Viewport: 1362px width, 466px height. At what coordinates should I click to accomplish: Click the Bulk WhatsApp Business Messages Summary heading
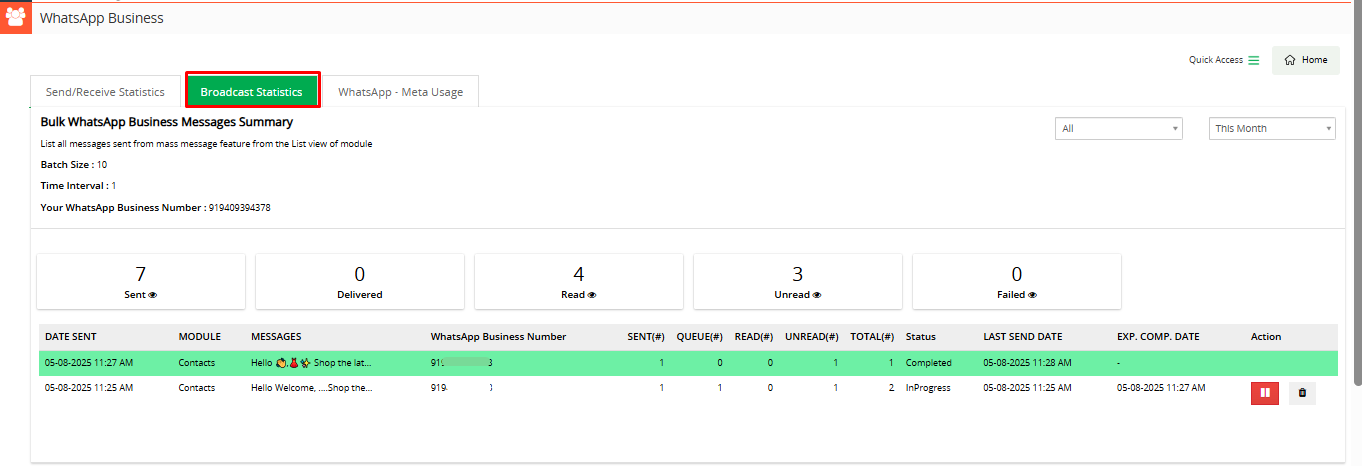coord(167,122)
